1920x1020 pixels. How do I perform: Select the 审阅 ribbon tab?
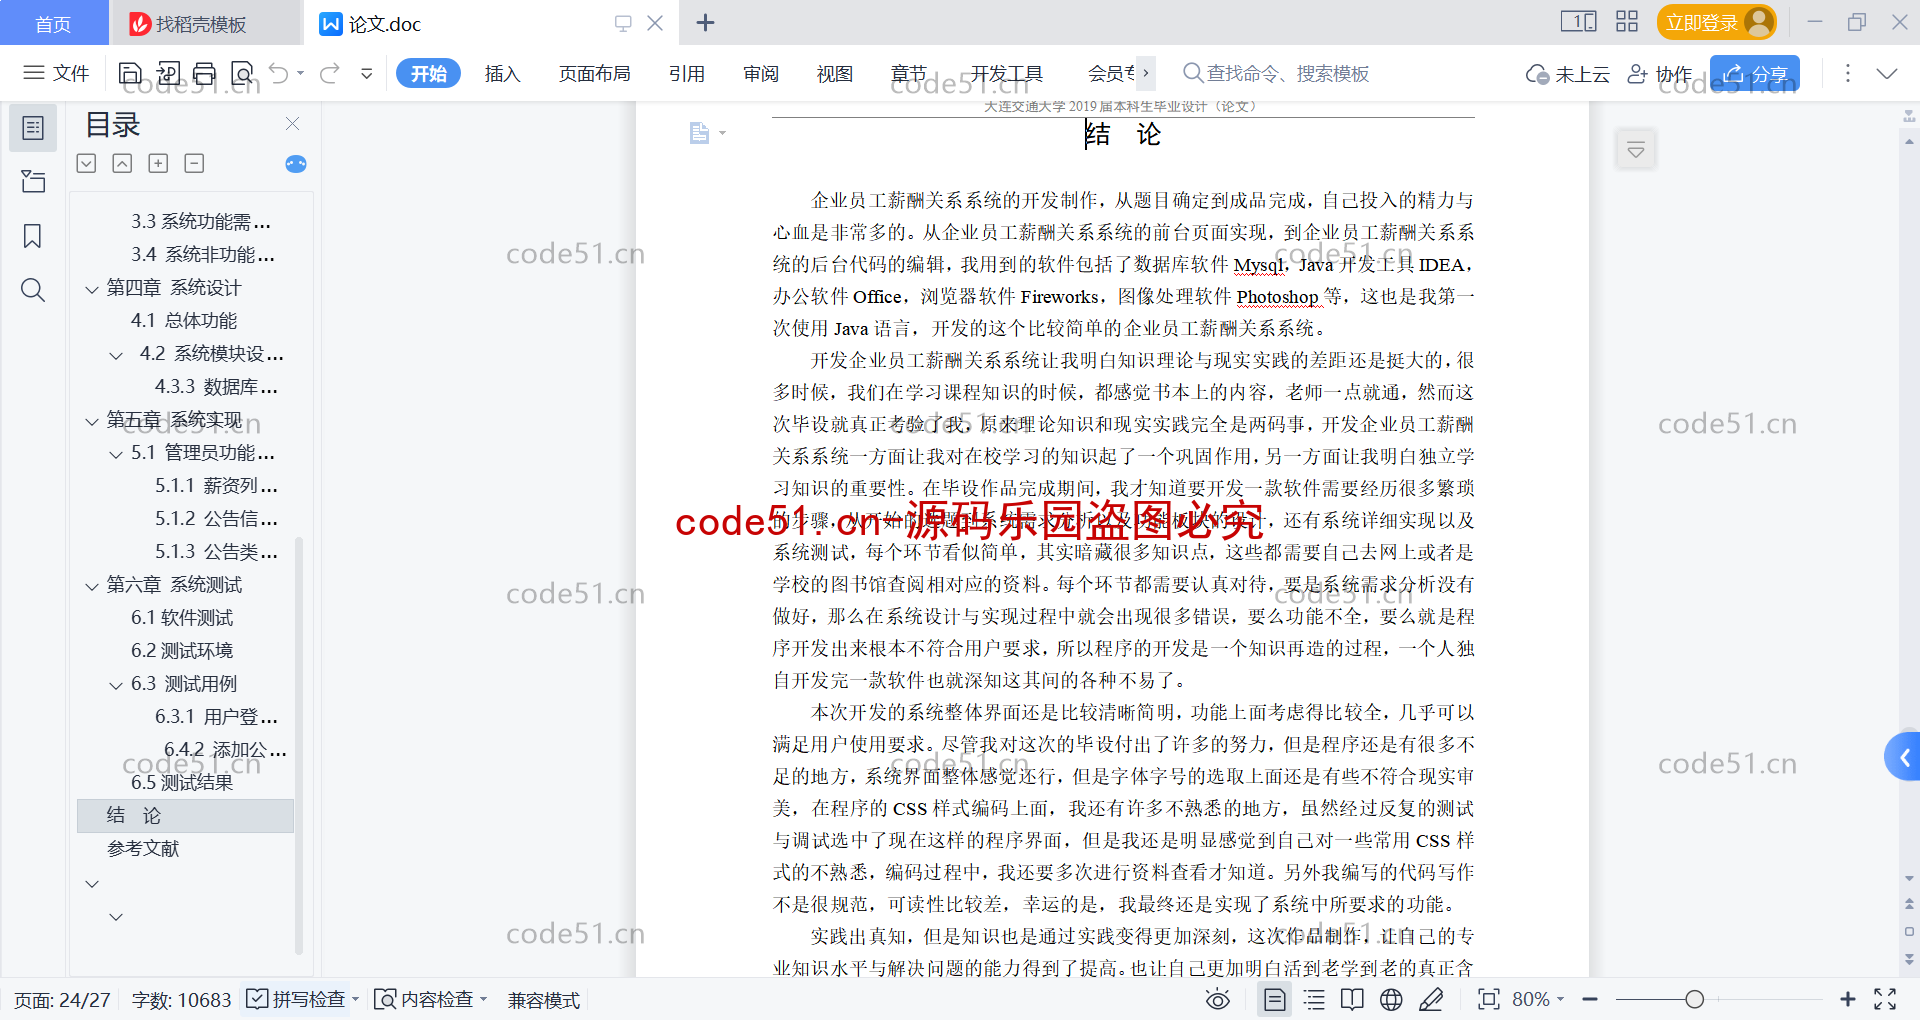pyautogui.click(x=761, y=73)
